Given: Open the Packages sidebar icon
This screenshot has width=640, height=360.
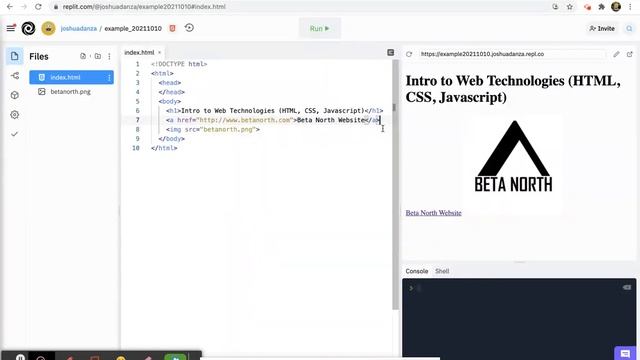Looking at the screenshot, I should (x=15, y=95).
